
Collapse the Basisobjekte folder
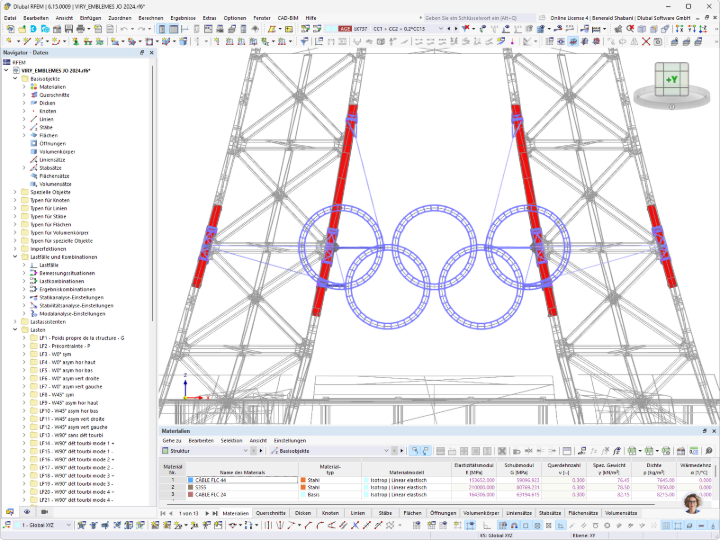point(15,79)
